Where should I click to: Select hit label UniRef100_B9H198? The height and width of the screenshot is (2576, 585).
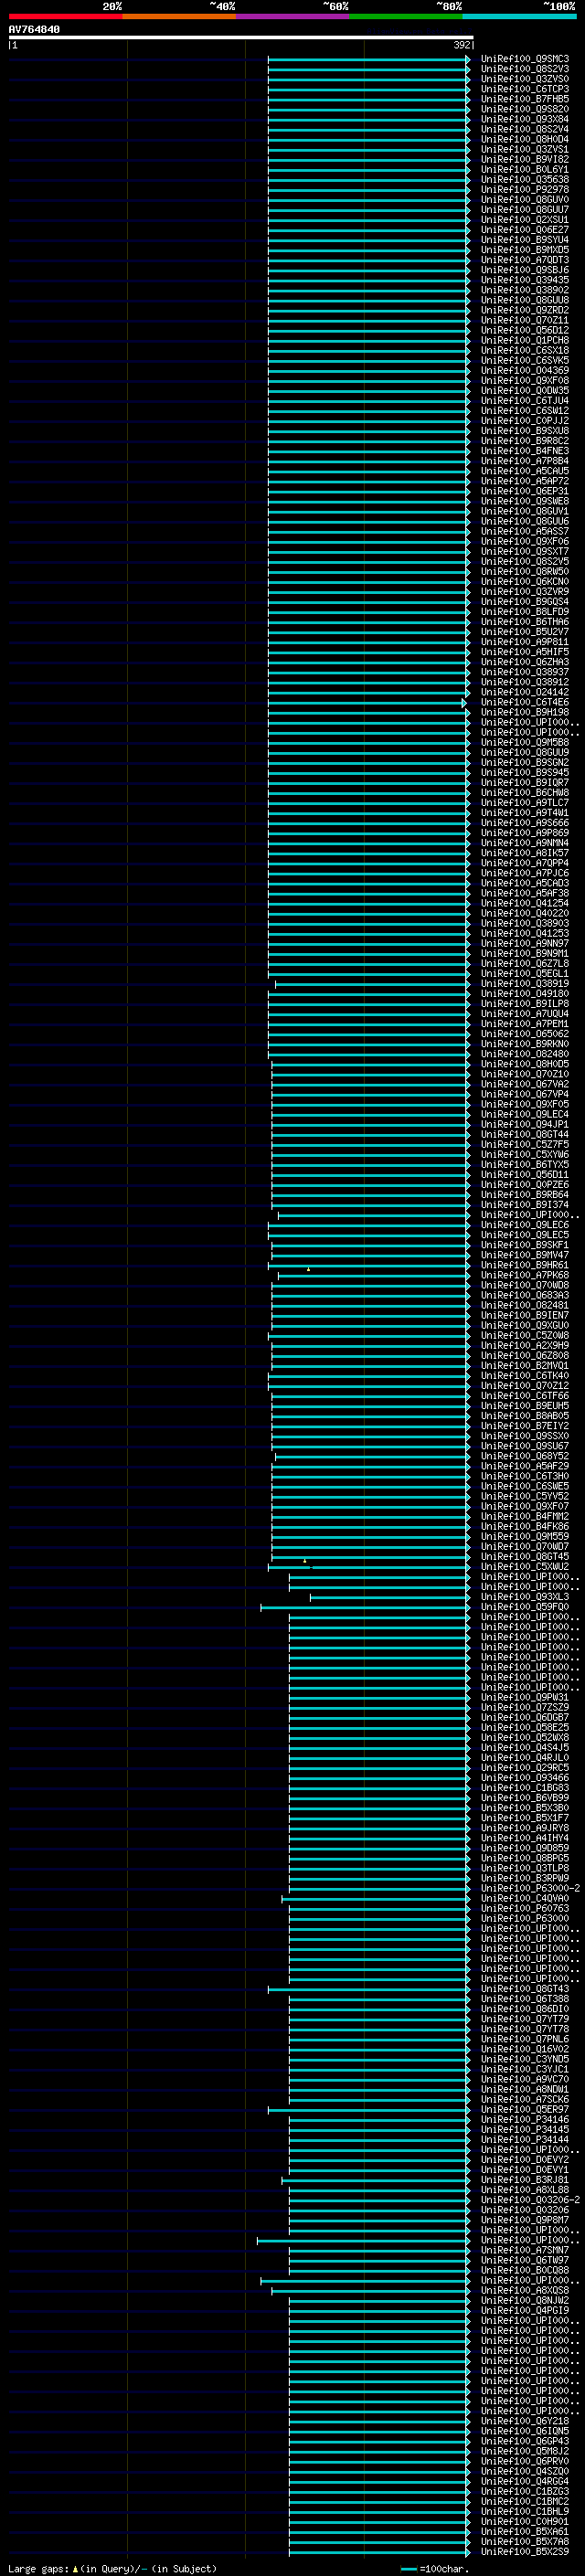pyautogui.click(x=524, y=712)
